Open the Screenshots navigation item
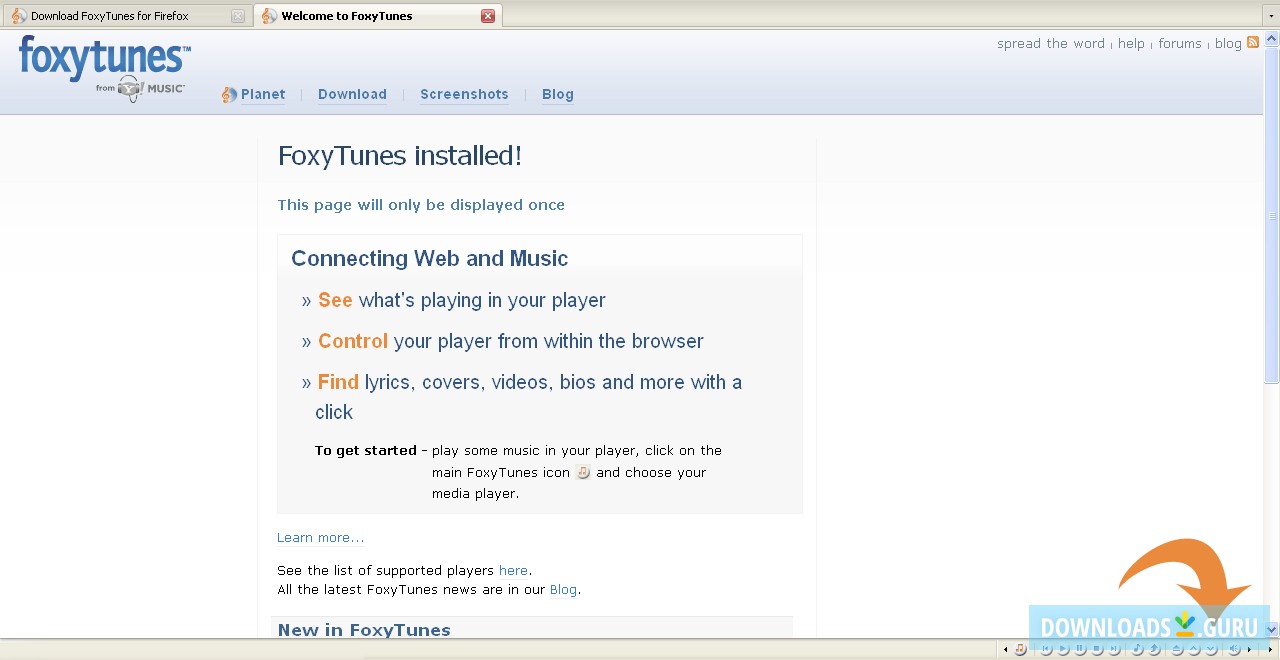Image resolution: width=1280 pixels, height=660 pixels. (x=464, y=94)
